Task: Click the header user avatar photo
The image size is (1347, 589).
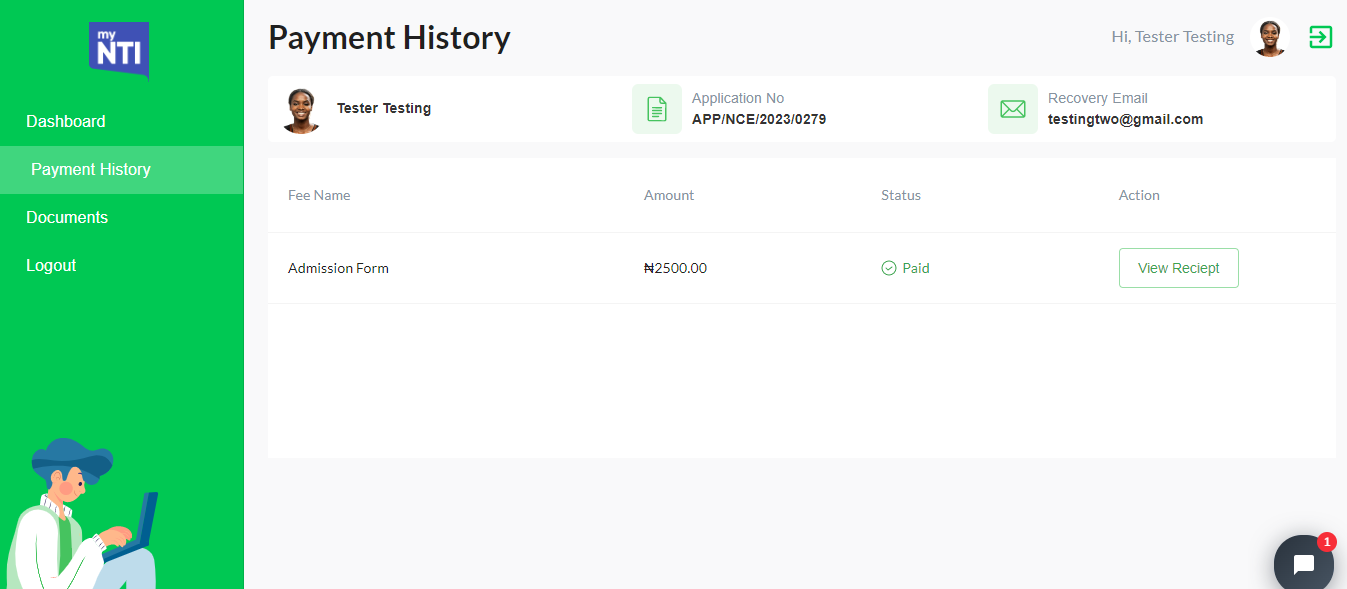Action: click(x=1269, y=38)
